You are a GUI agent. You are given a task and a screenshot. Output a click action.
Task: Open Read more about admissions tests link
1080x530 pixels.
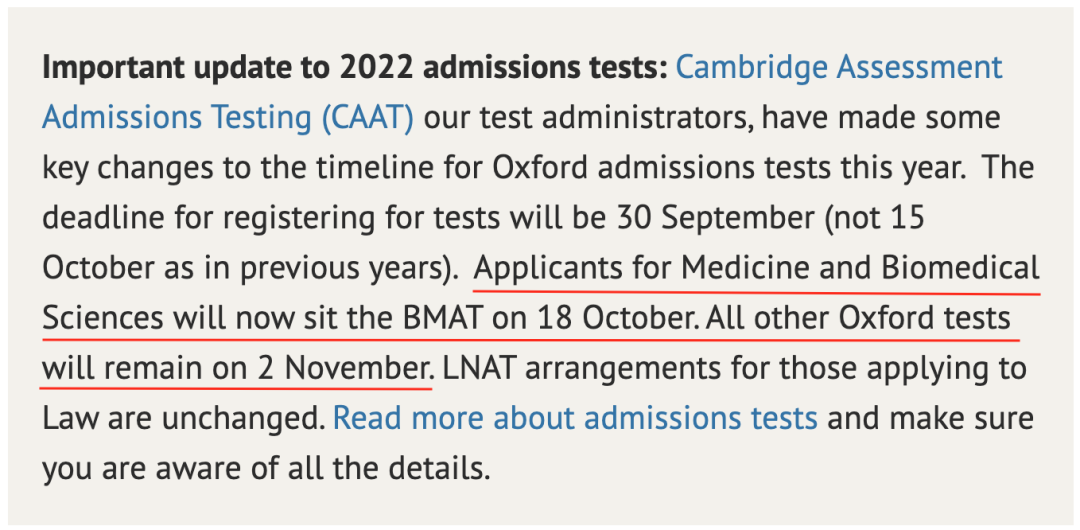pyautogui.click(x=575, y=418)
